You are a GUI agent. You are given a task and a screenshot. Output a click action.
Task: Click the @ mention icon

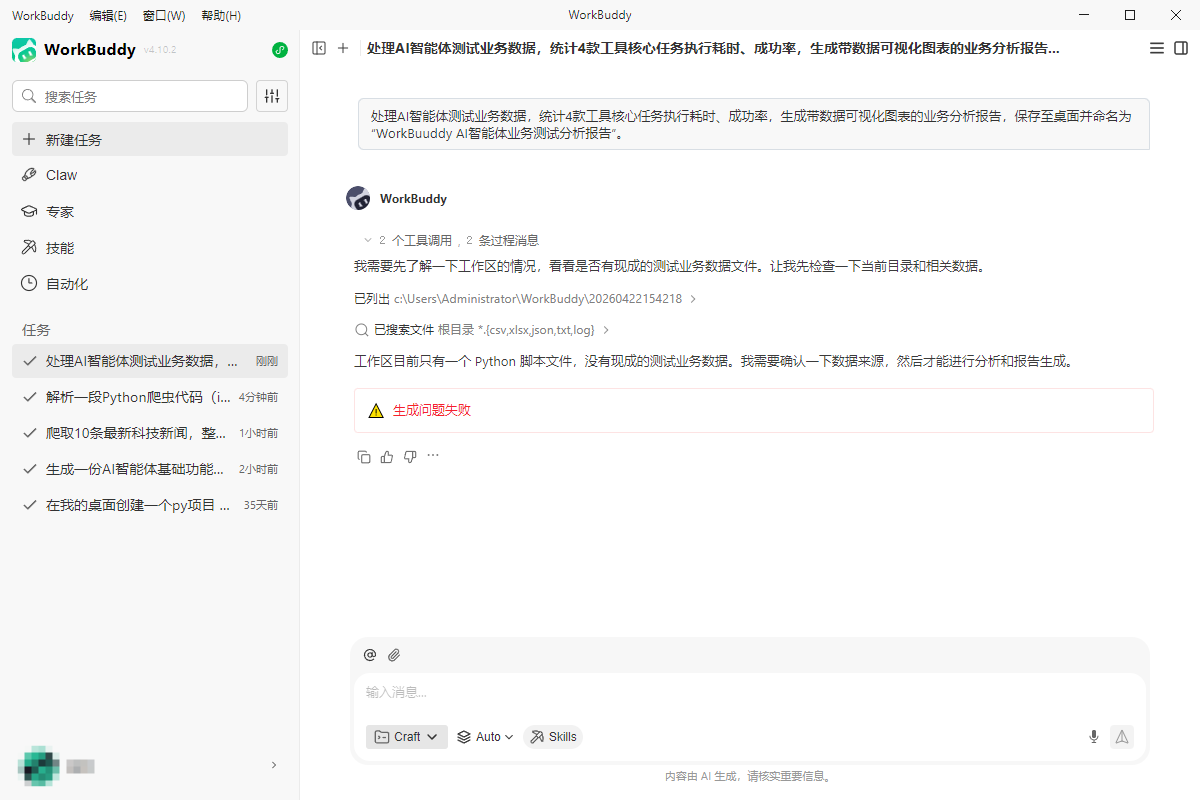click(370, 655)
